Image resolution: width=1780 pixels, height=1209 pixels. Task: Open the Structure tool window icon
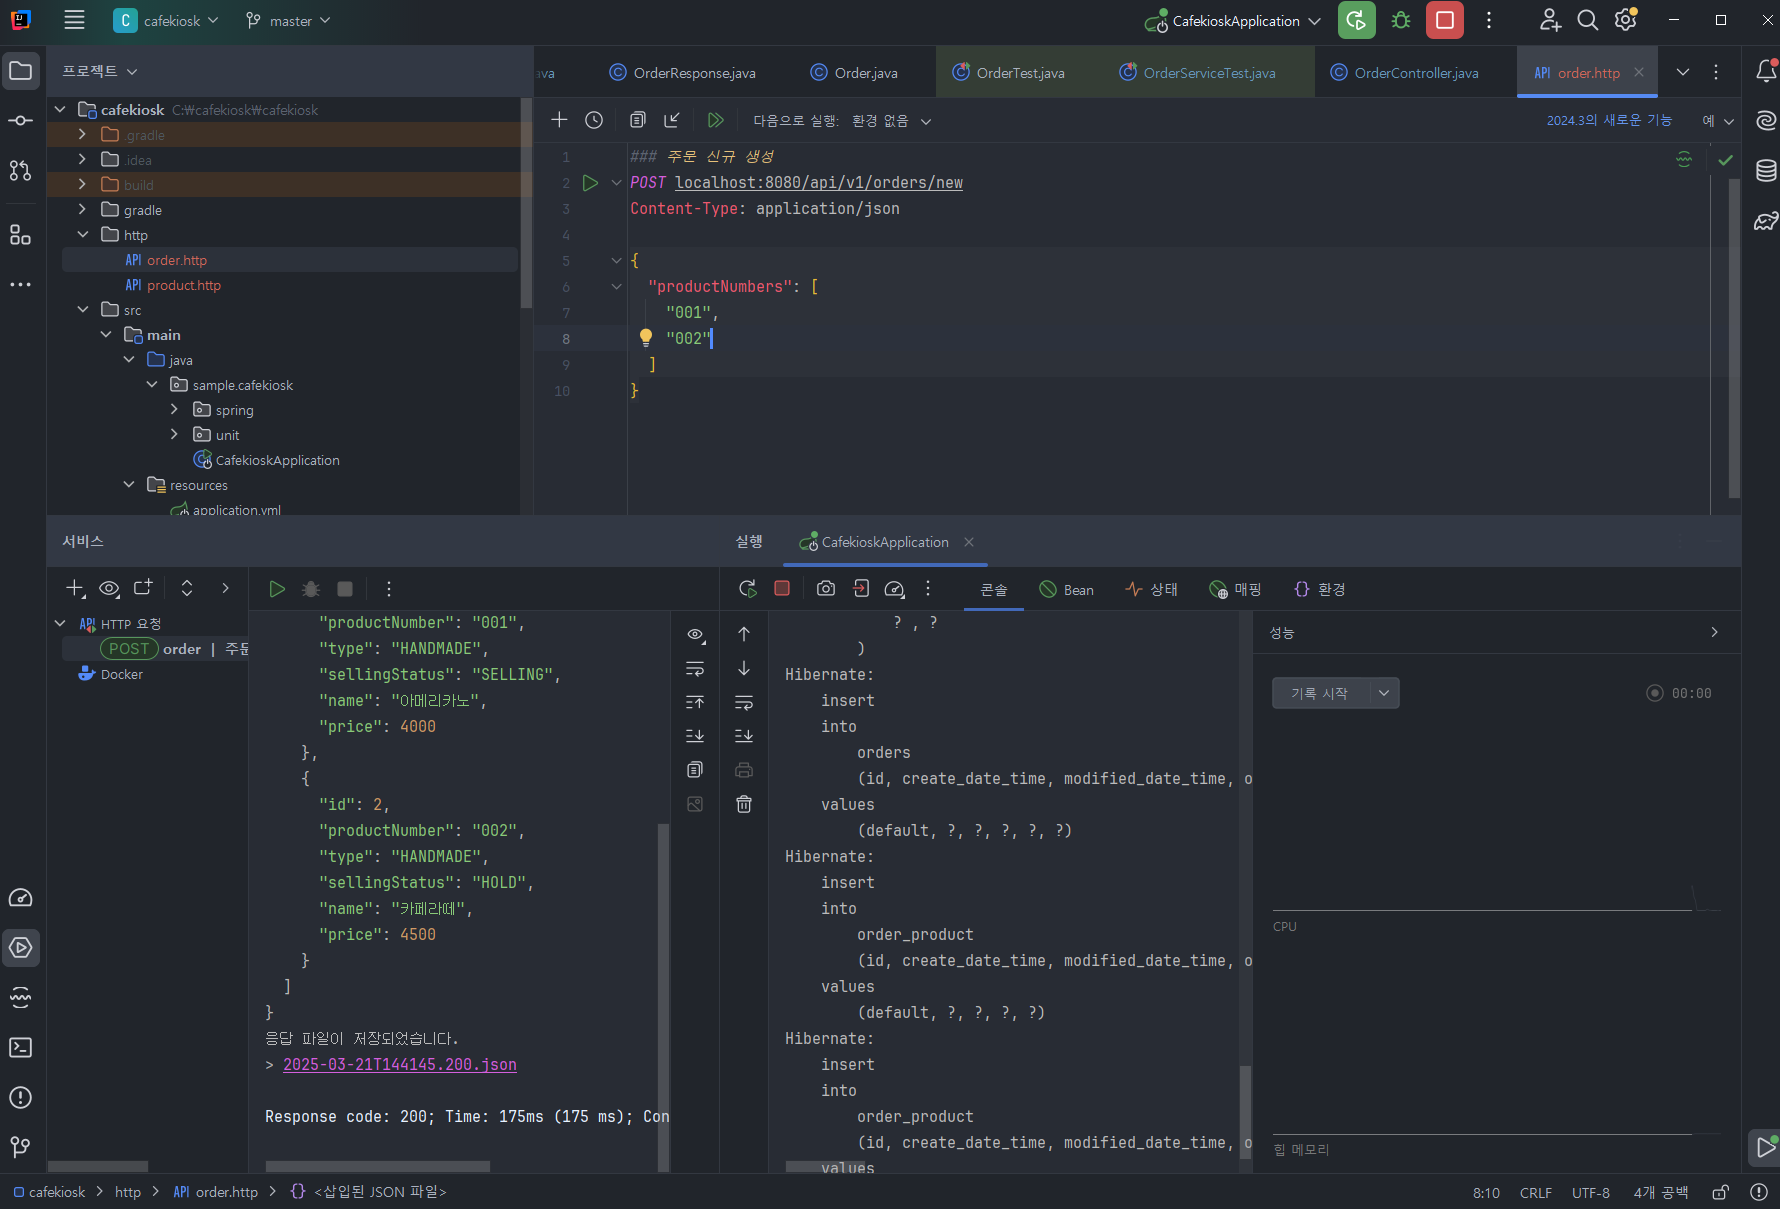click(20, 235)
